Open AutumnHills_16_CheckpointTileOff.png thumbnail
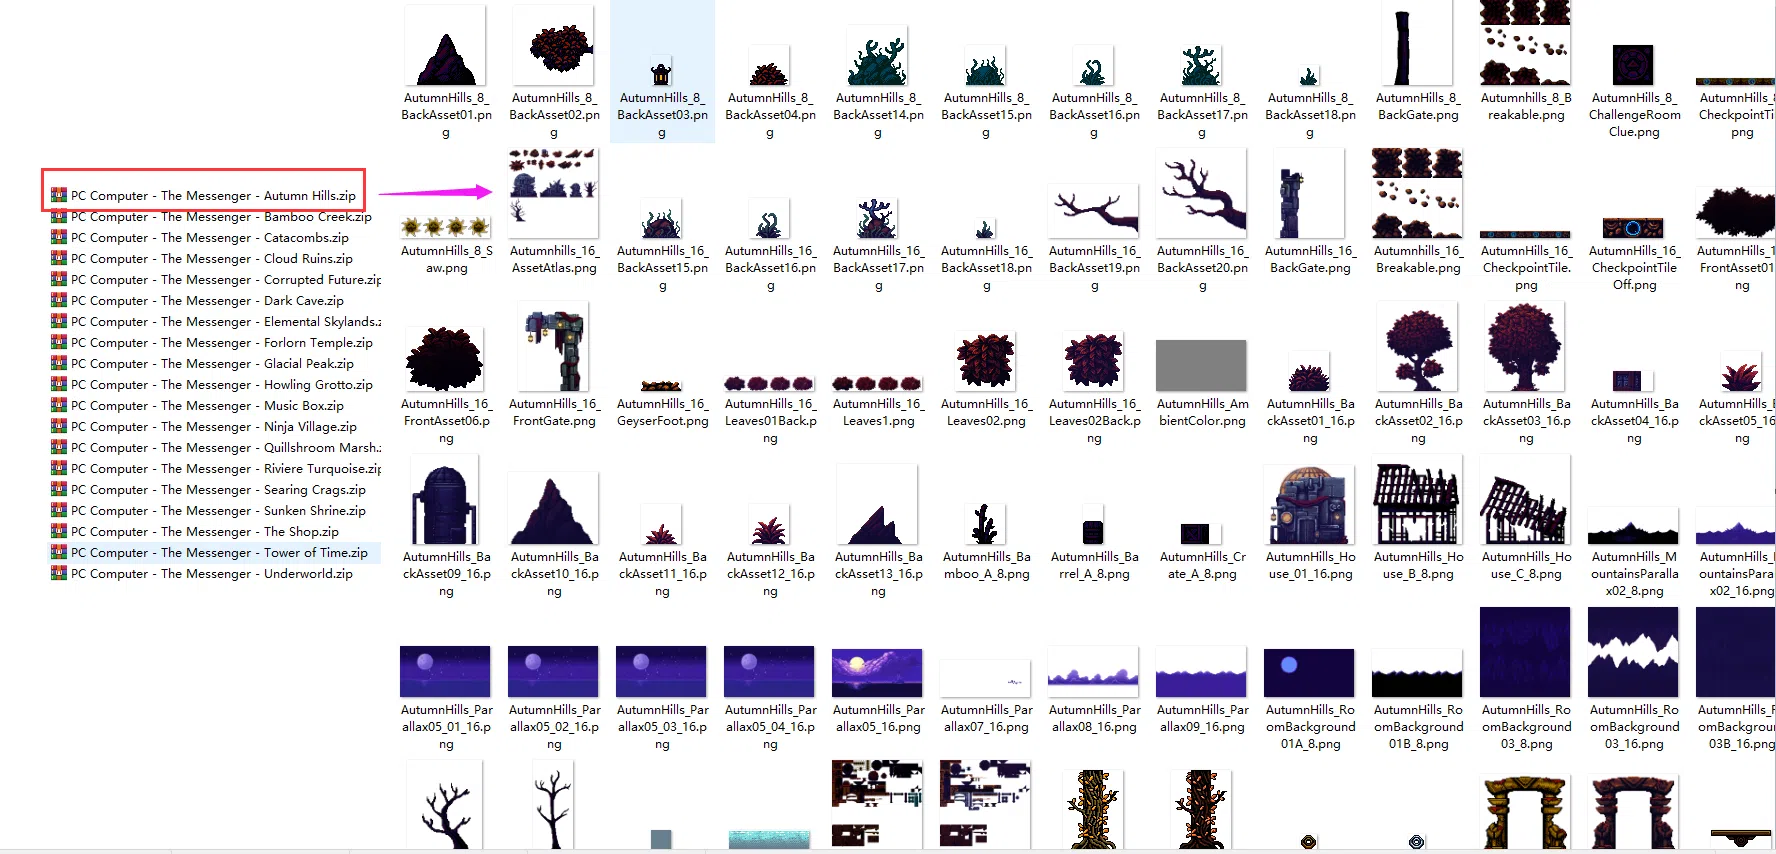The width and height of the screenshot is (1776, 854). 1633,228
